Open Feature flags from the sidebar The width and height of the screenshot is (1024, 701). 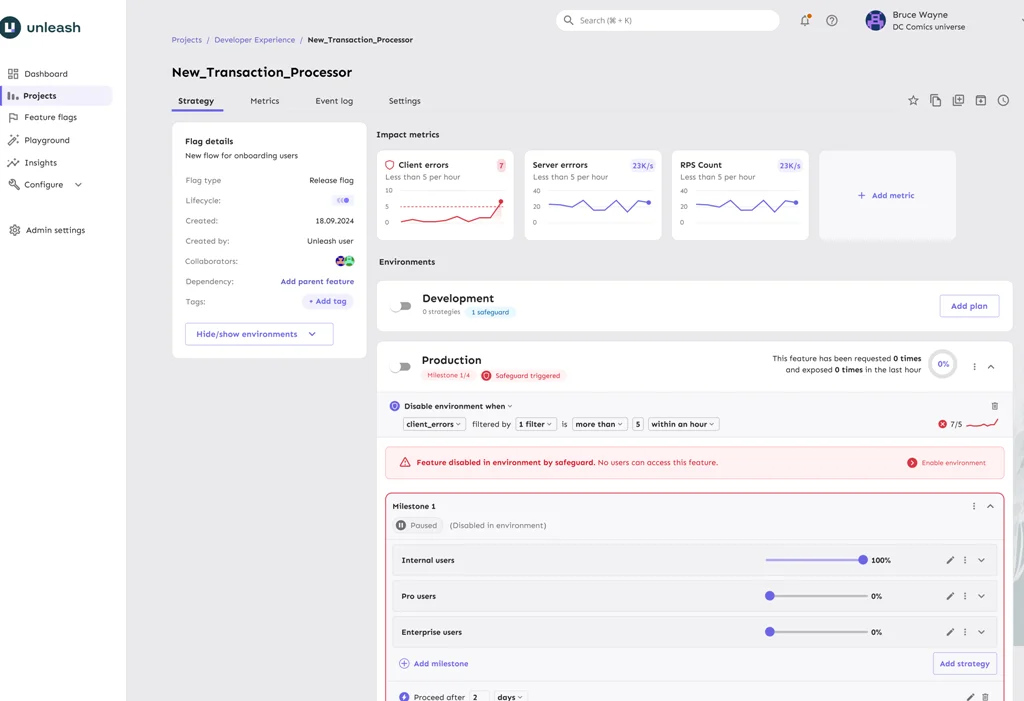pyautogui.click(x=50, y=117)
